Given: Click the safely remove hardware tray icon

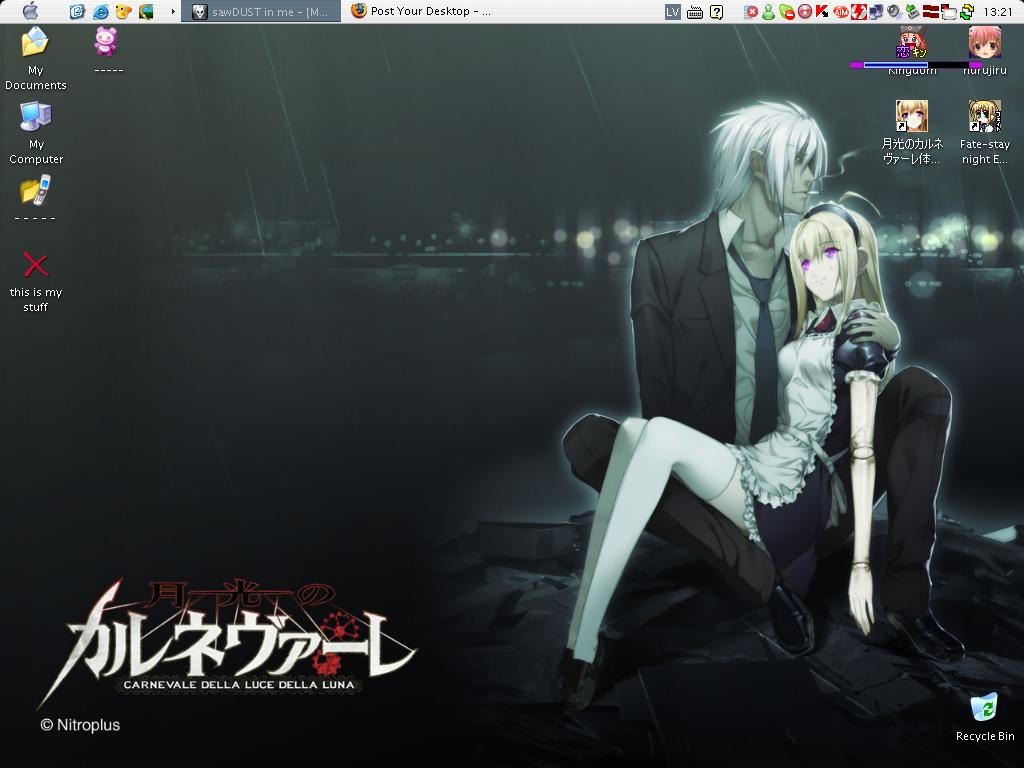Looking at the screenshot, I should click(x=912, y=12).
